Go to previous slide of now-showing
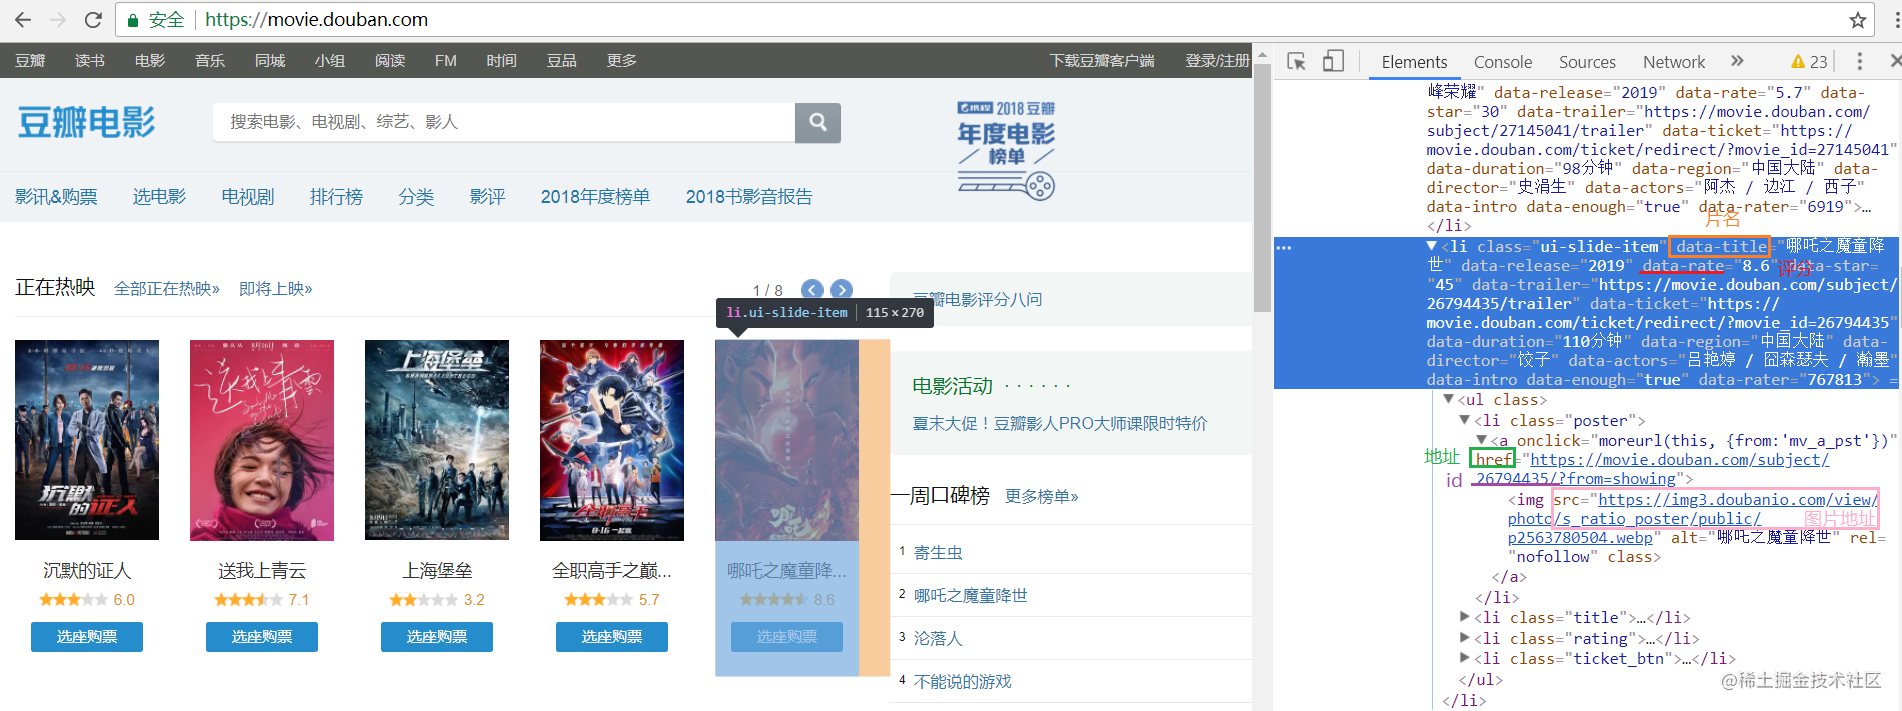1902x711 pixels. click(x=812, y=289)
